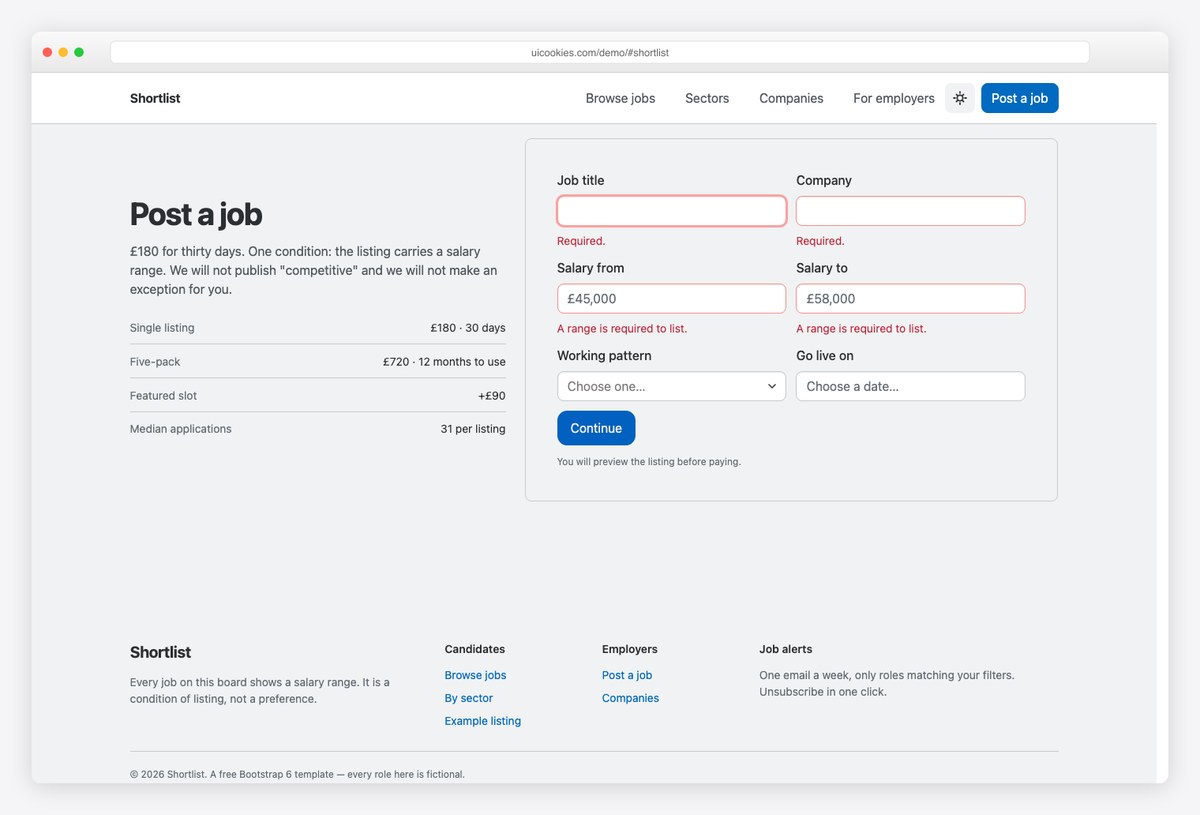Viewport: 1200px width, 815px height.
Task: Focus the Company input field
Action: coord(910,211)
